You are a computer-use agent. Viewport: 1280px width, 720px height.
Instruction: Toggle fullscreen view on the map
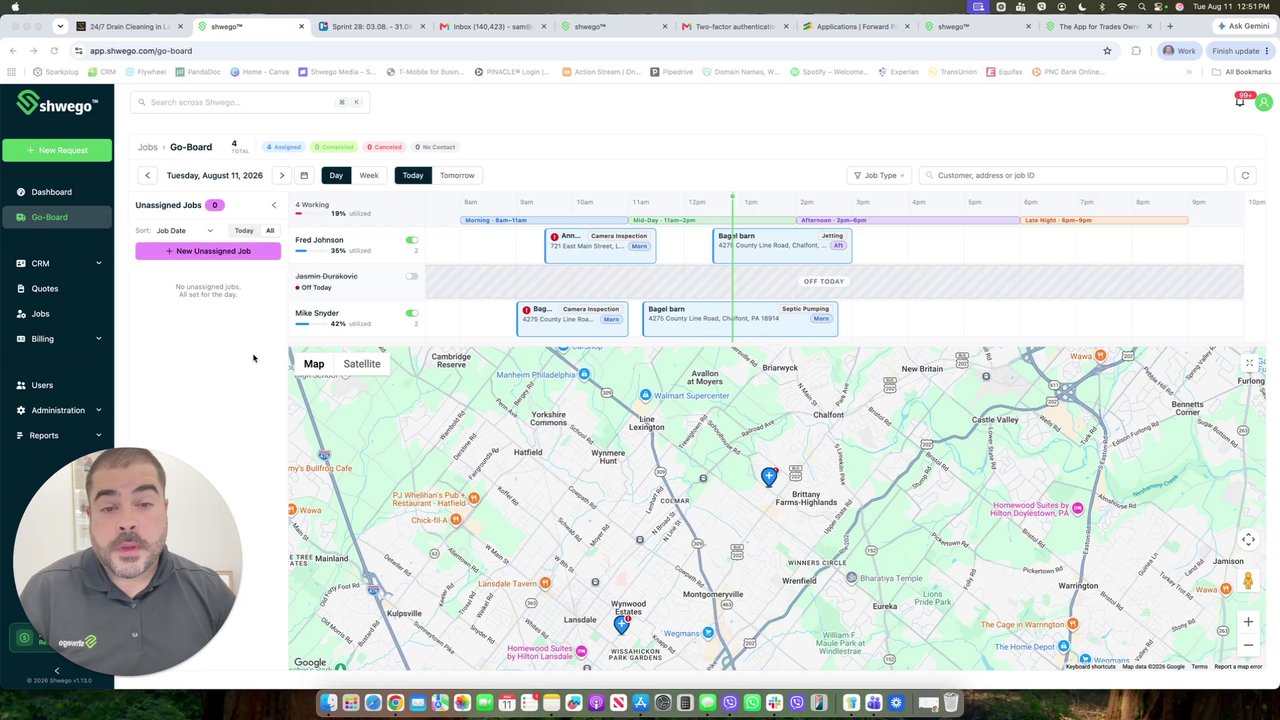1249,364
